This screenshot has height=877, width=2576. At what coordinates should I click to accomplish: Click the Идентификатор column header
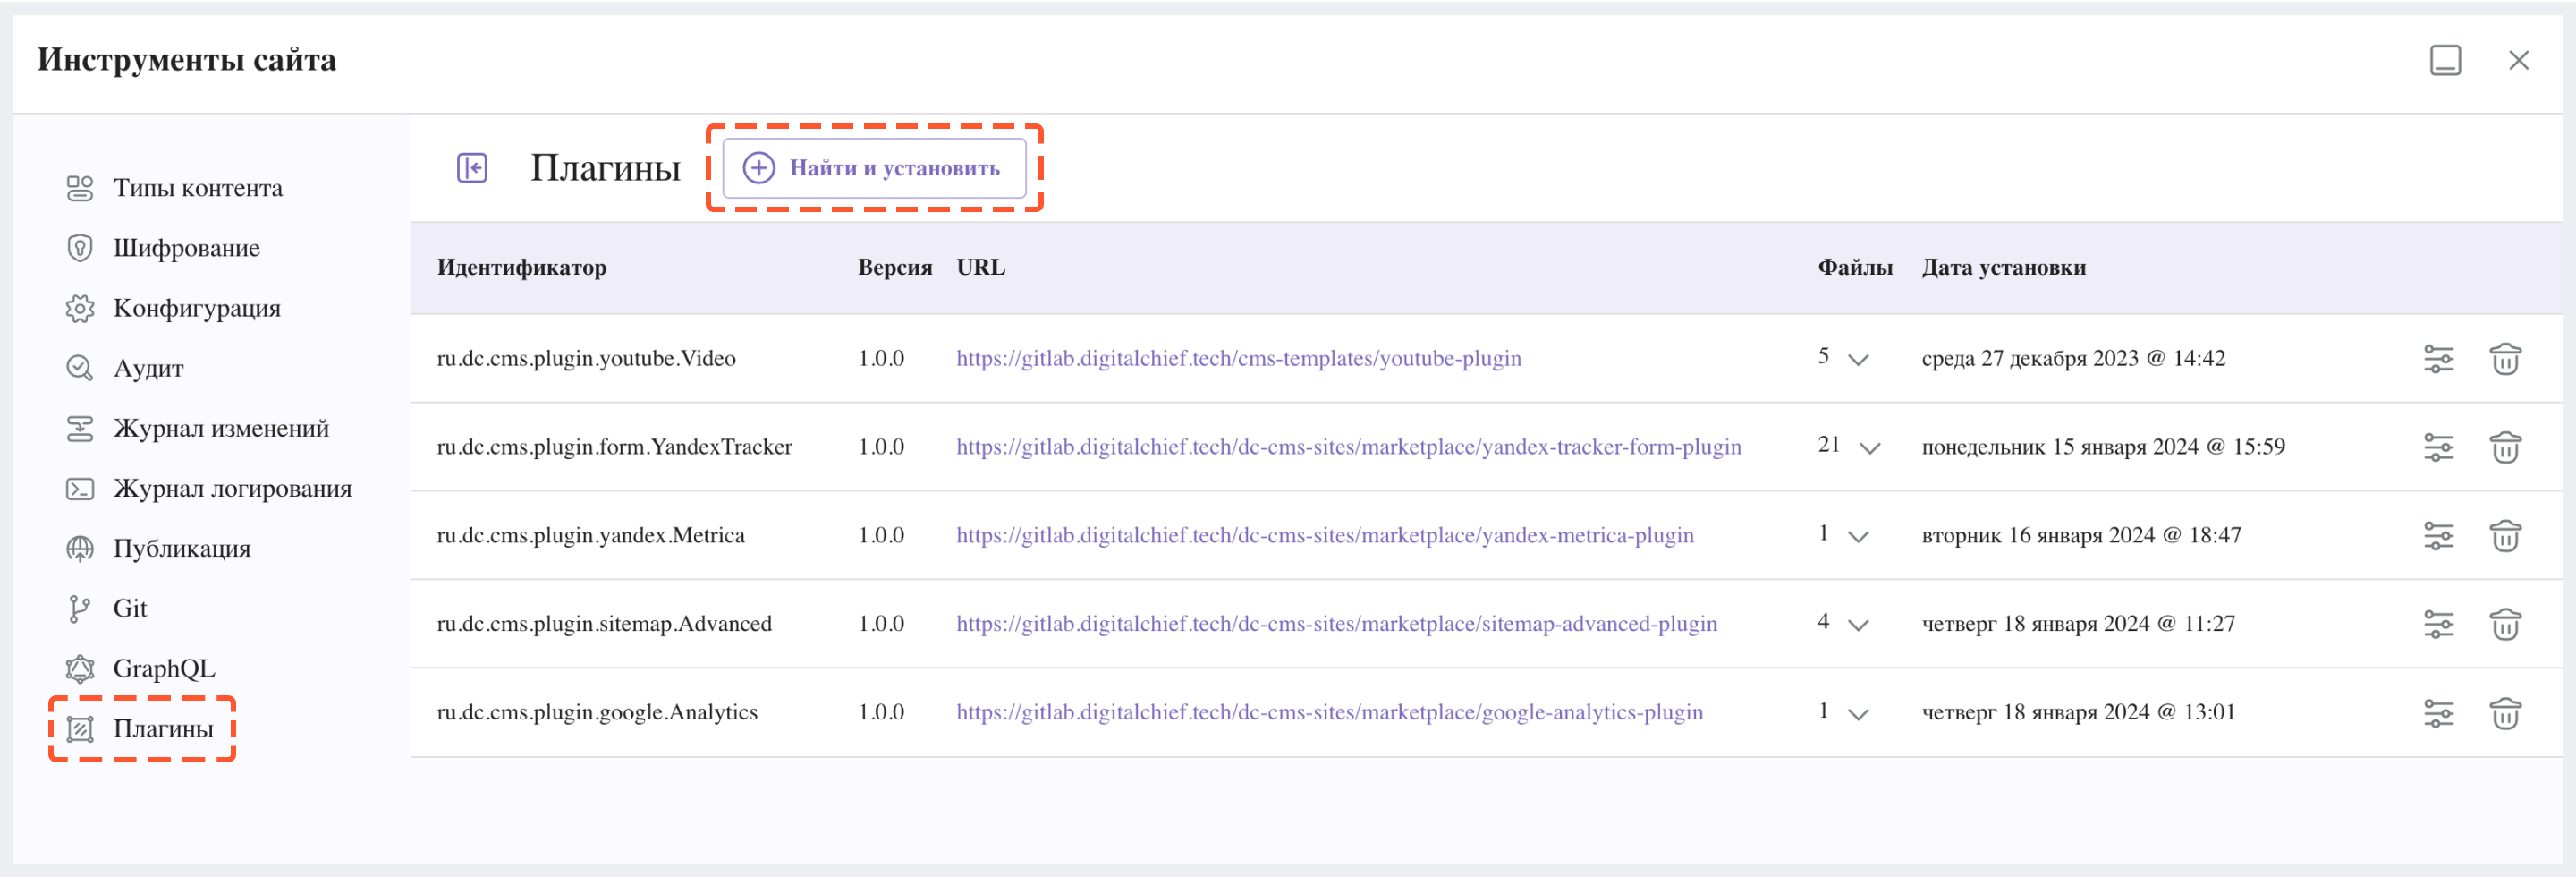(522, 267)
